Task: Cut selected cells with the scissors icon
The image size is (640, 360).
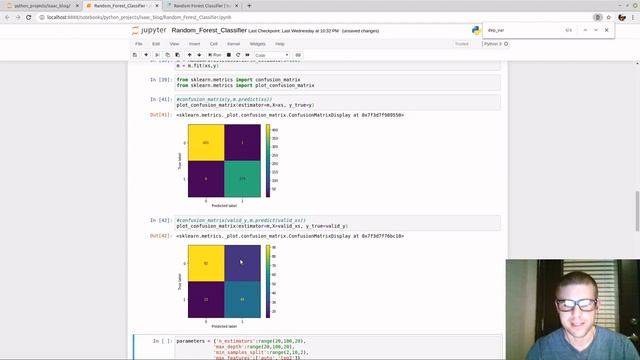Action: pyautogui.click(x=157, y=55)
